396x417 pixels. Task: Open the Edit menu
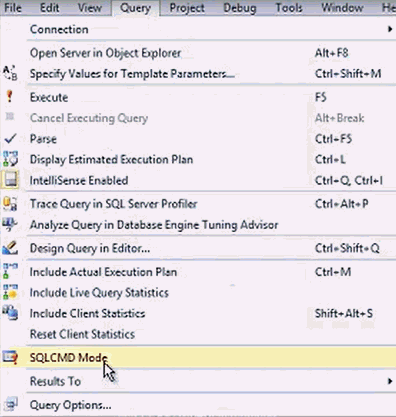pyautogui.click(x=49, y=7)
